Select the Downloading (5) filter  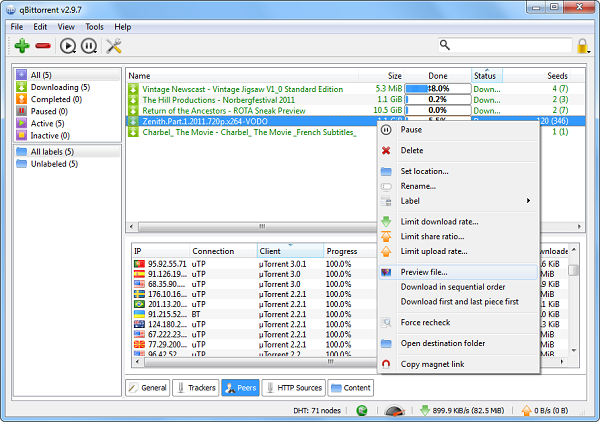pyautogui.click(x=59, y=88)
